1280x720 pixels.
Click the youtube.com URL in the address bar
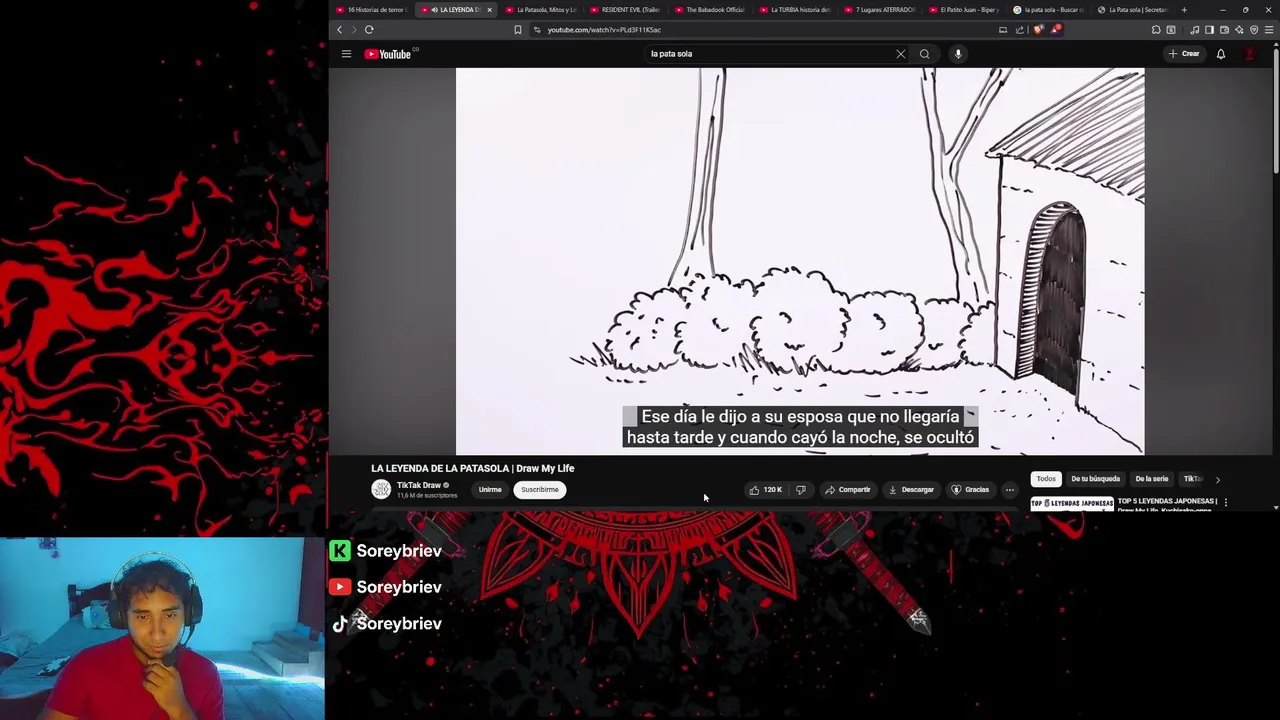click(604, 30)
